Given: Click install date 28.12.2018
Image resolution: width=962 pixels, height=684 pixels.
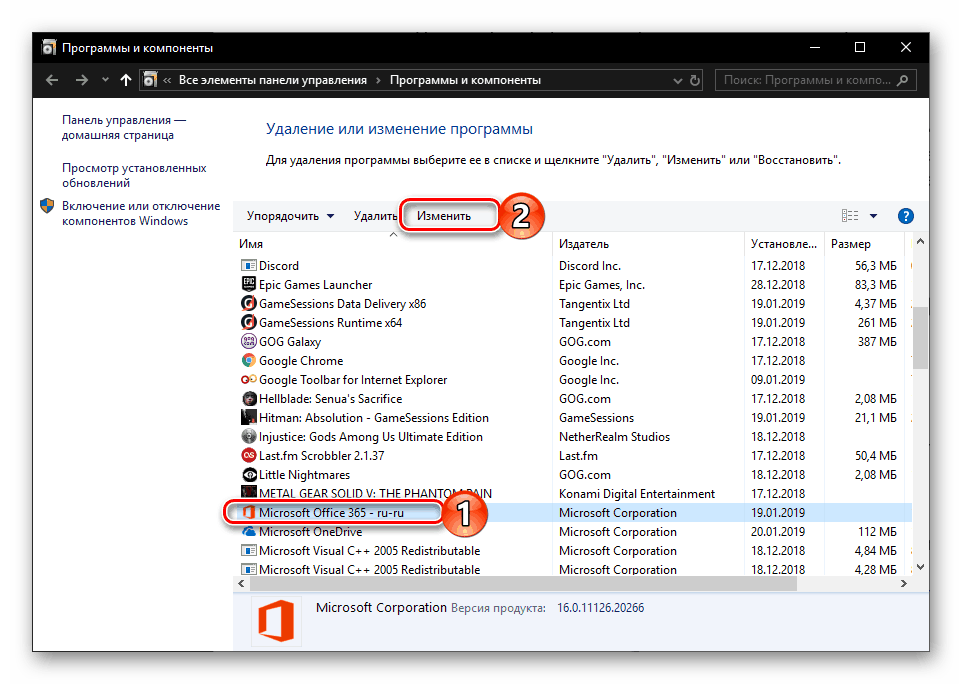Looking at the screenshot, I should pos(778,285).
